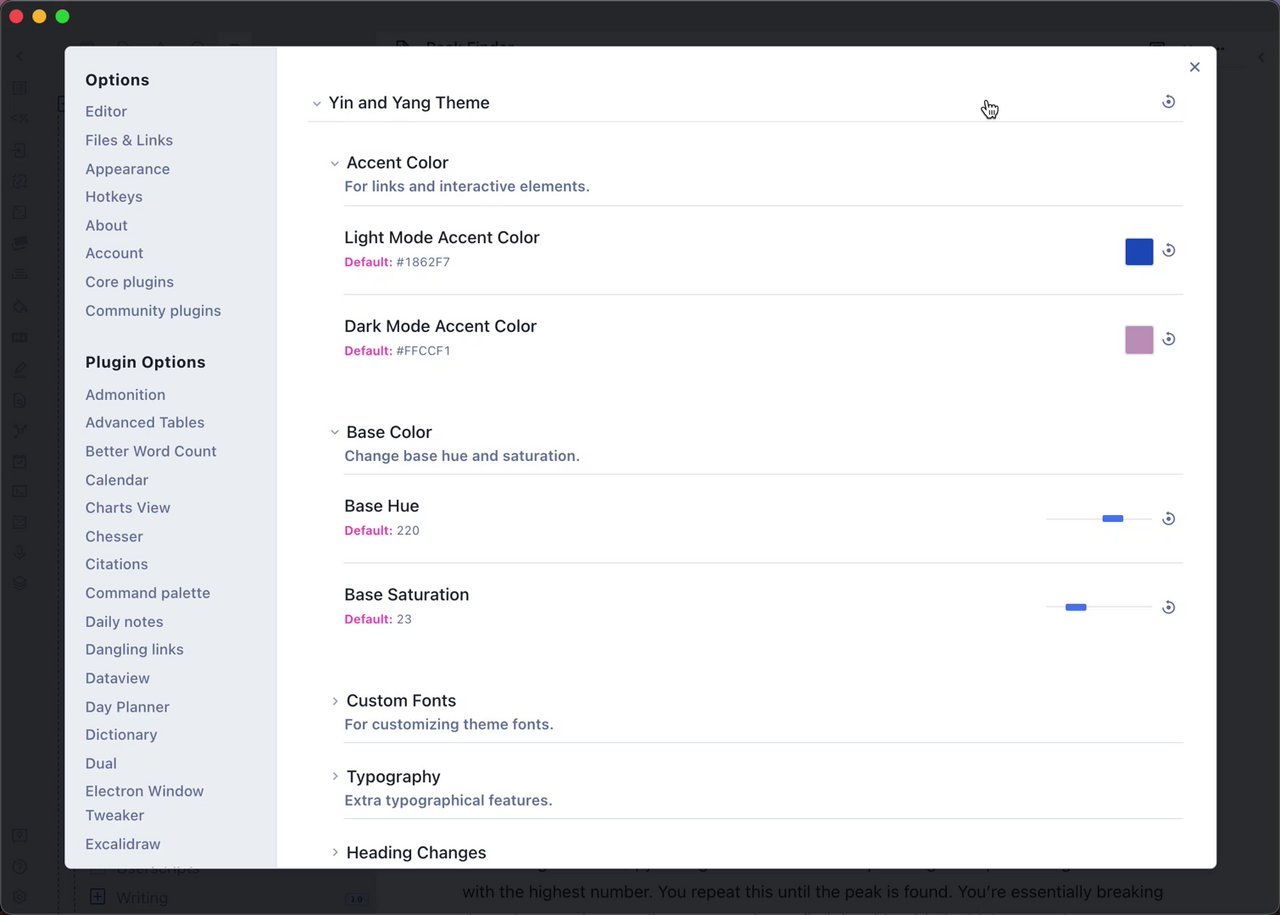Expand the Heading Changes section
Image resolution: width=1280 pixels, height=915 pixels.
[x=335, y=853]
